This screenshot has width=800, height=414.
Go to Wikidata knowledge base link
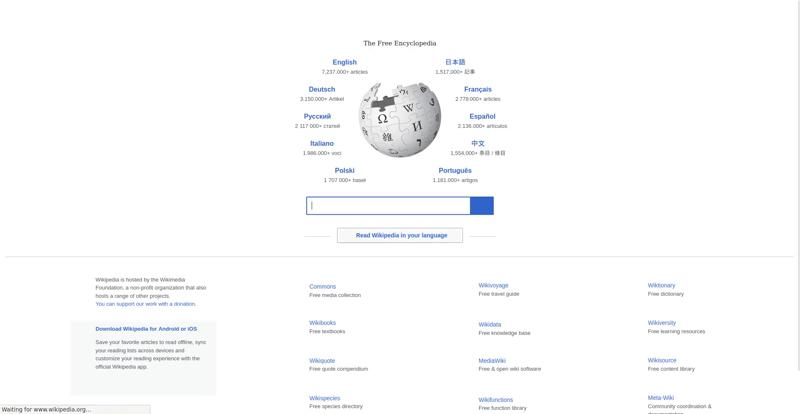tap(490, 325)
